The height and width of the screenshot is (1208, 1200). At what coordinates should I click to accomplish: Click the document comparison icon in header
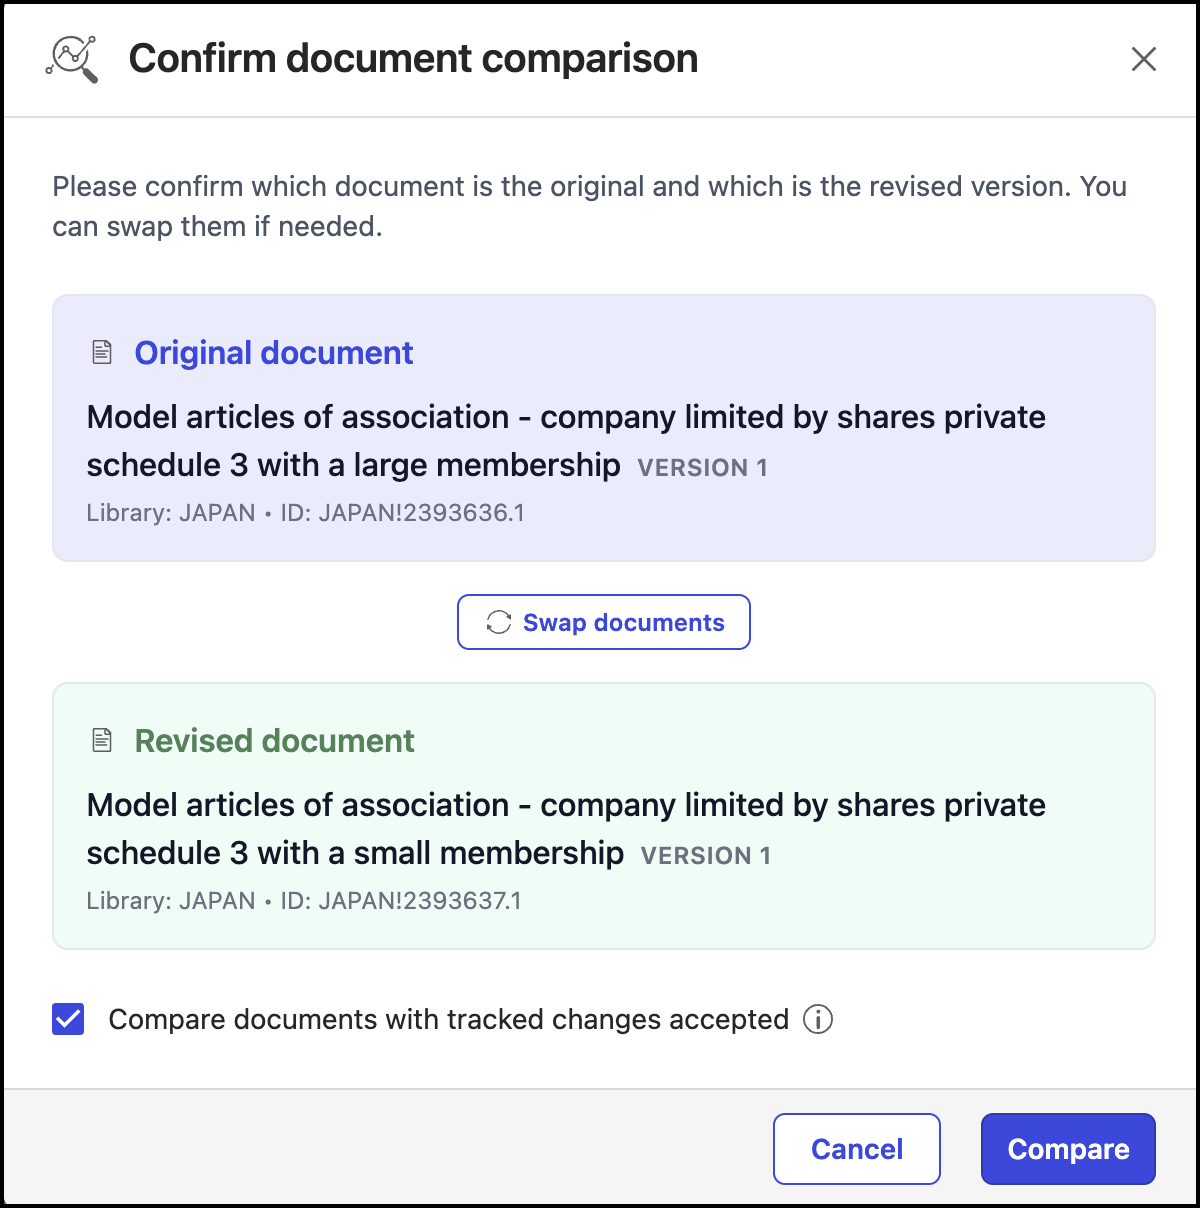[72, 59]
